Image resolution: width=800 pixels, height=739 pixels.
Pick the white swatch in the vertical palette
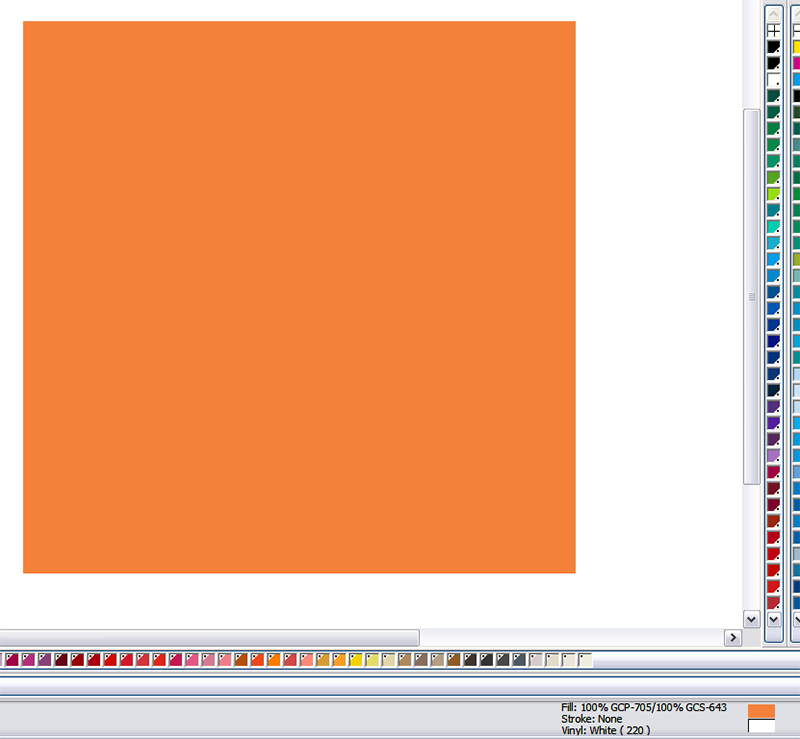[773, 80]
